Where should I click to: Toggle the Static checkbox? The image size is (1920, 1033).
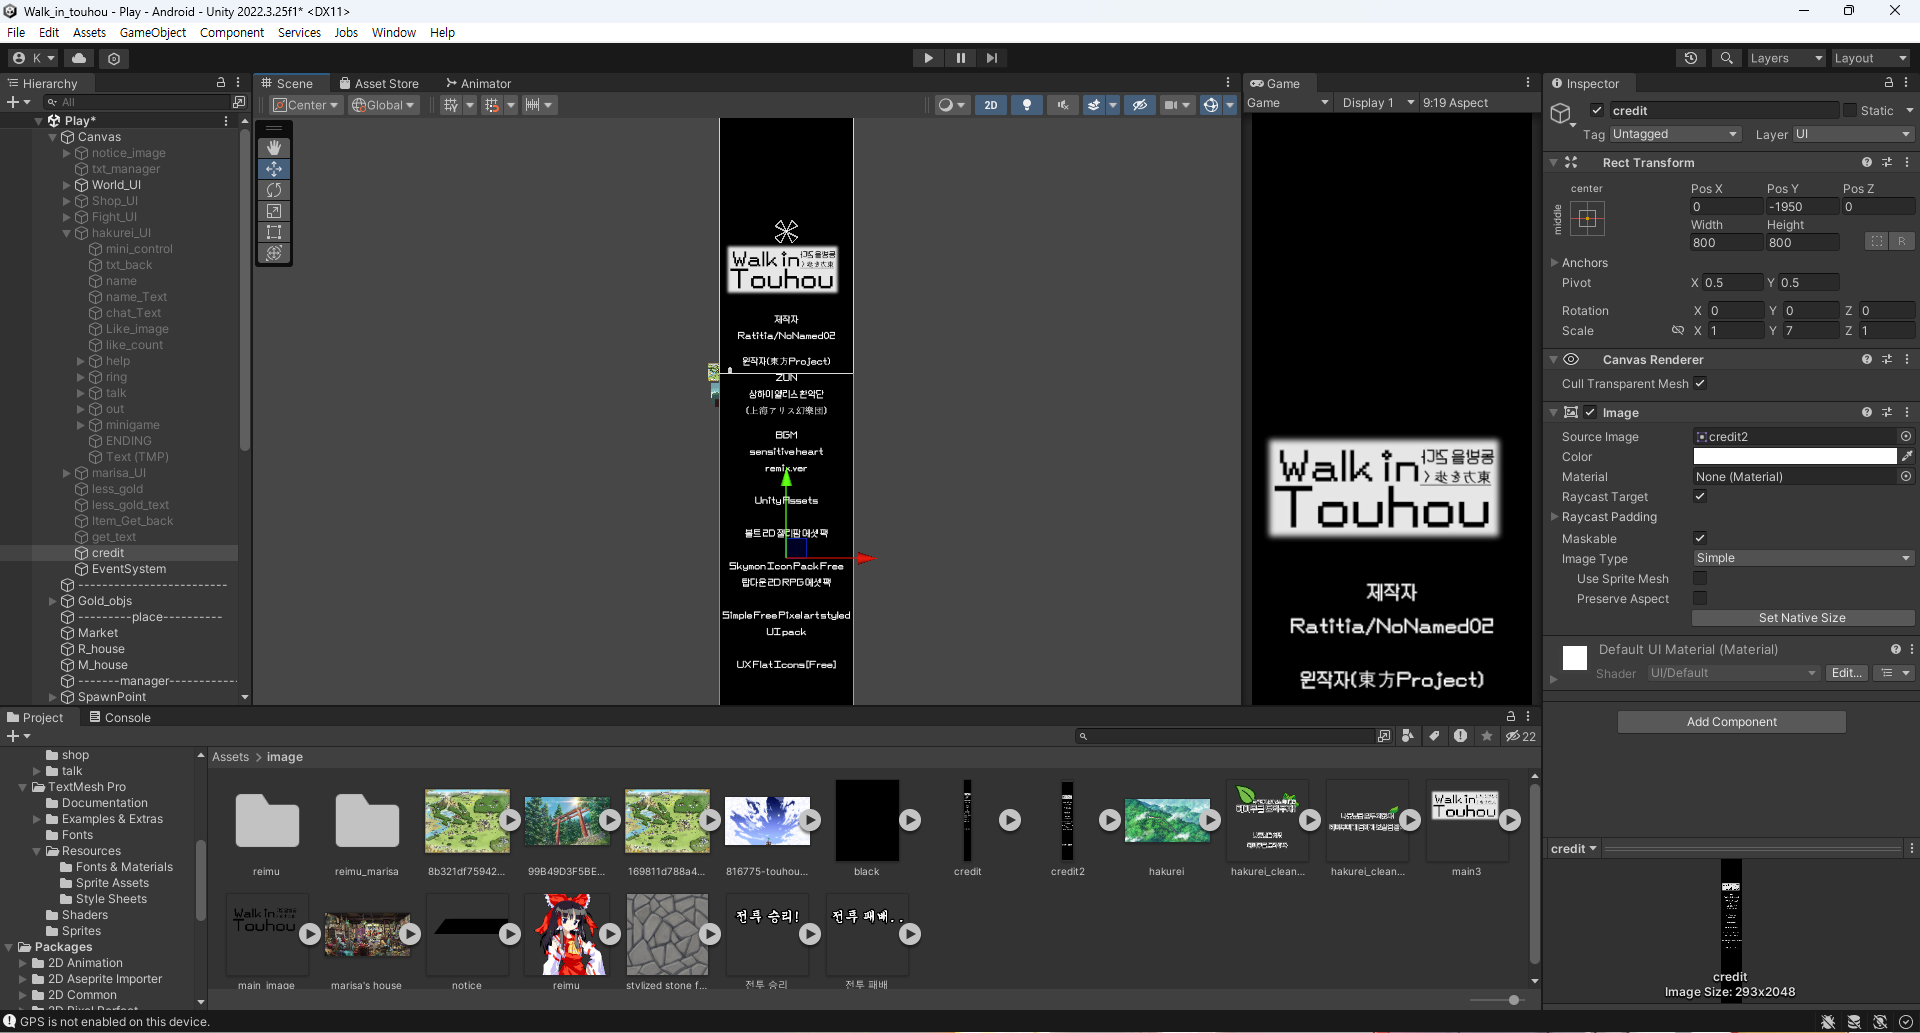[1850, 110]
